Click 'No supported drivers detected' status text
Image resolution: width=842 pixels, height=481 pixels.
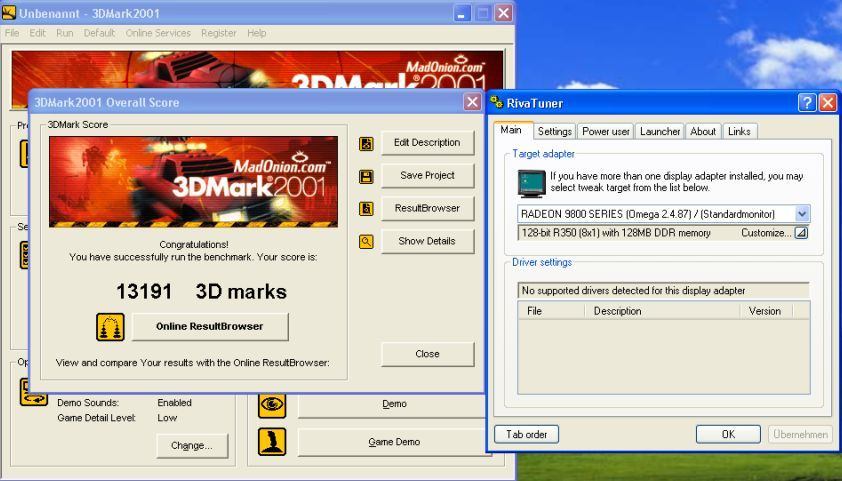pos(634,290)
